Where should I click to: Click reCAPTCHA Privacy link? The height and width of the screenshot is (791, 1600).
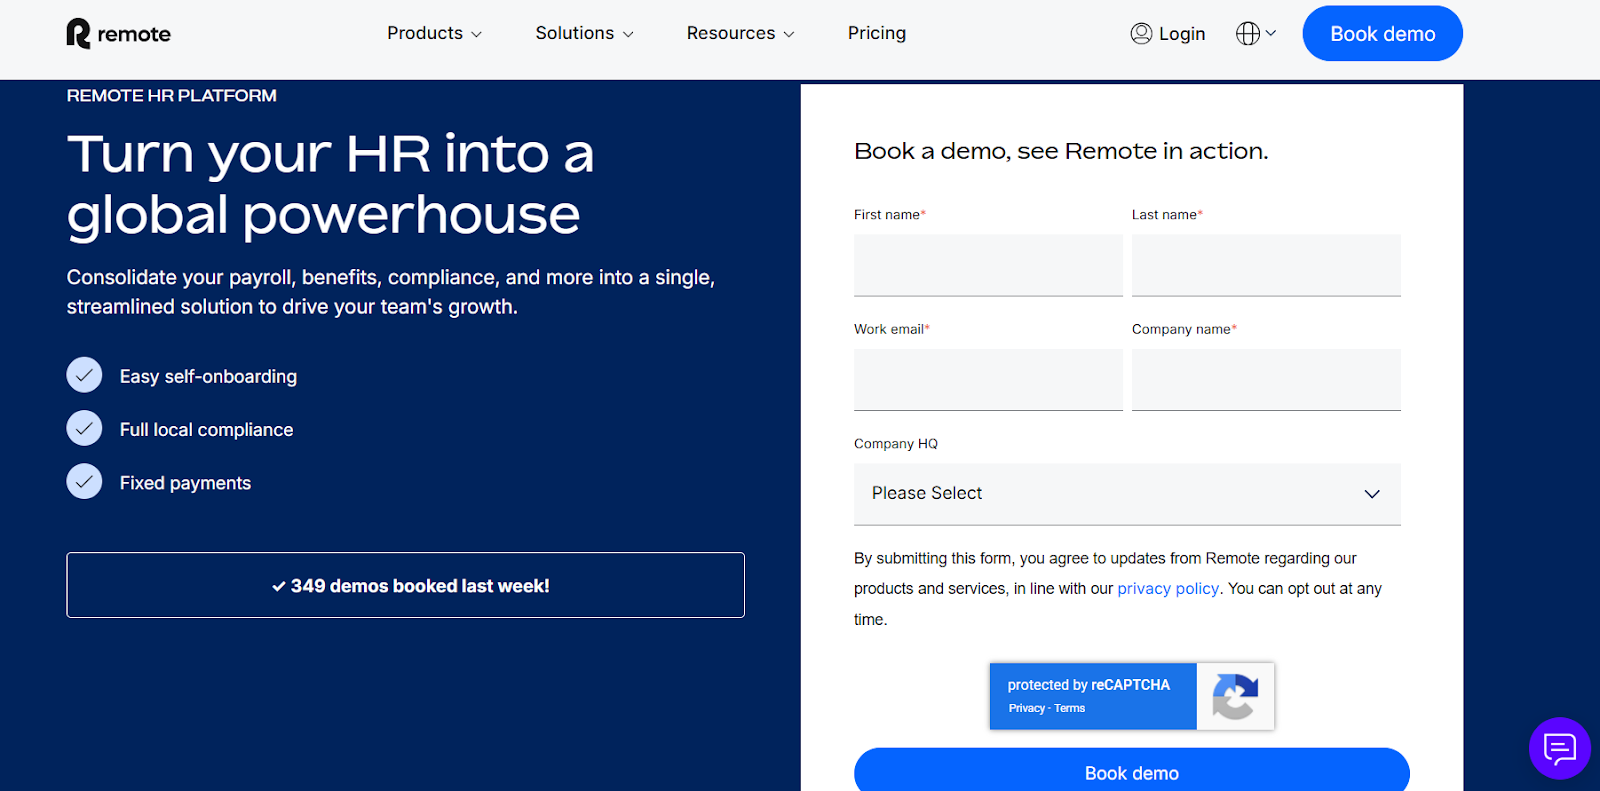1026,708
